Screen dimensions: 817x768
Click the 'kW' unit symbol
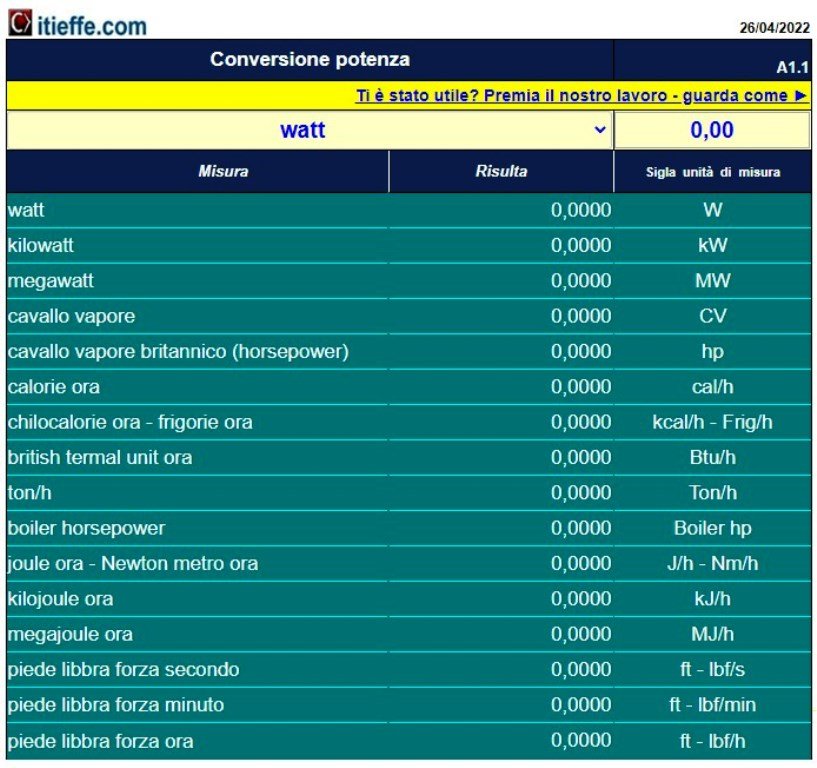pos(713,245)
